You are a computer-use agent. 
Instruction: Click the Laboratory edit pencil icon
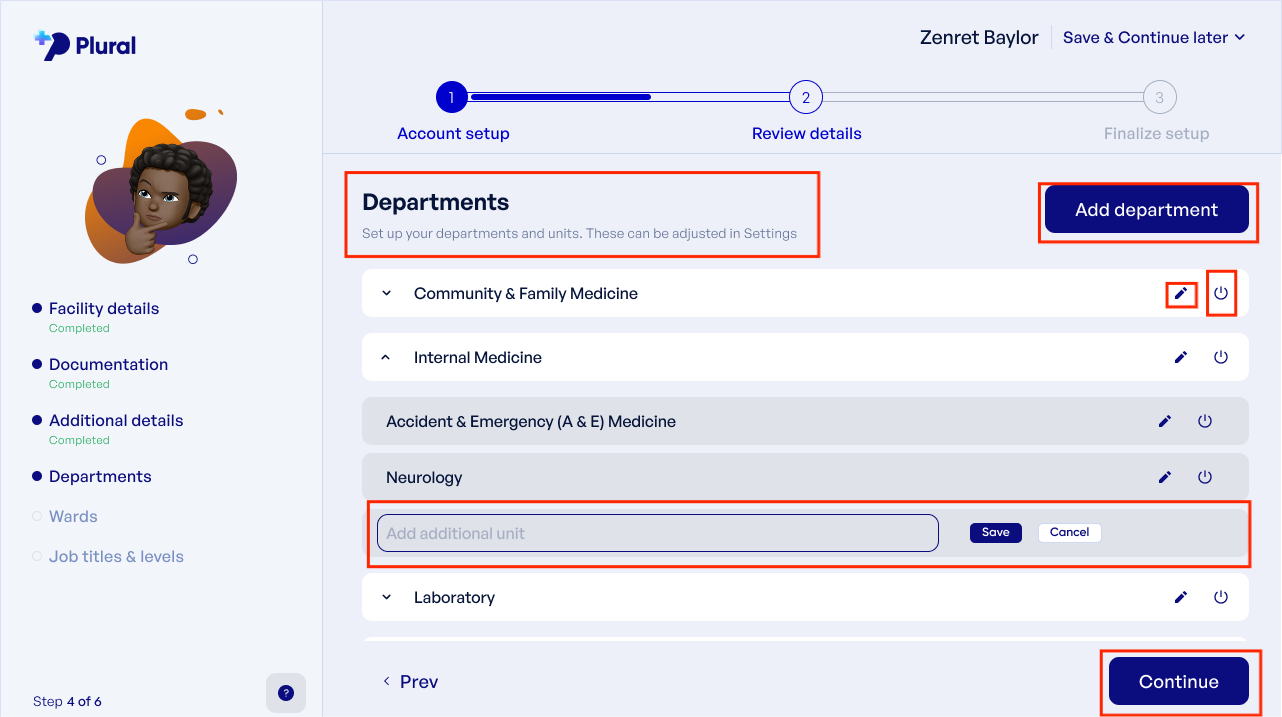pos(1181,598)
